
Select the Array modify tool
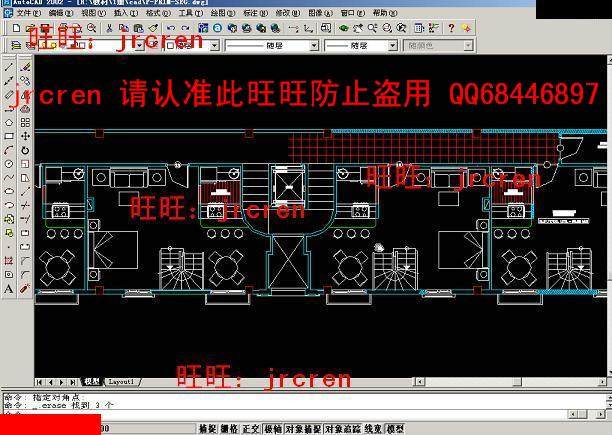25,123
